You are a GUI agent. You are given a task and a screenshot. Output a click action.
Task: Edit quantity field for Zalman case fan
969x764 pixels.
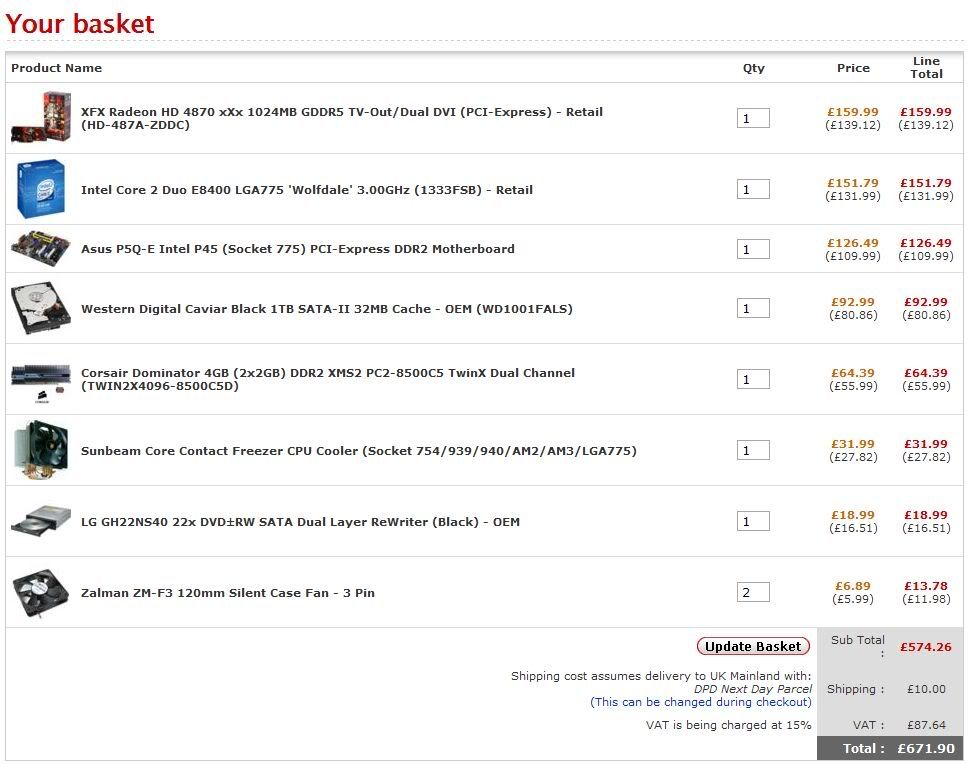click(x=753, y=593)
